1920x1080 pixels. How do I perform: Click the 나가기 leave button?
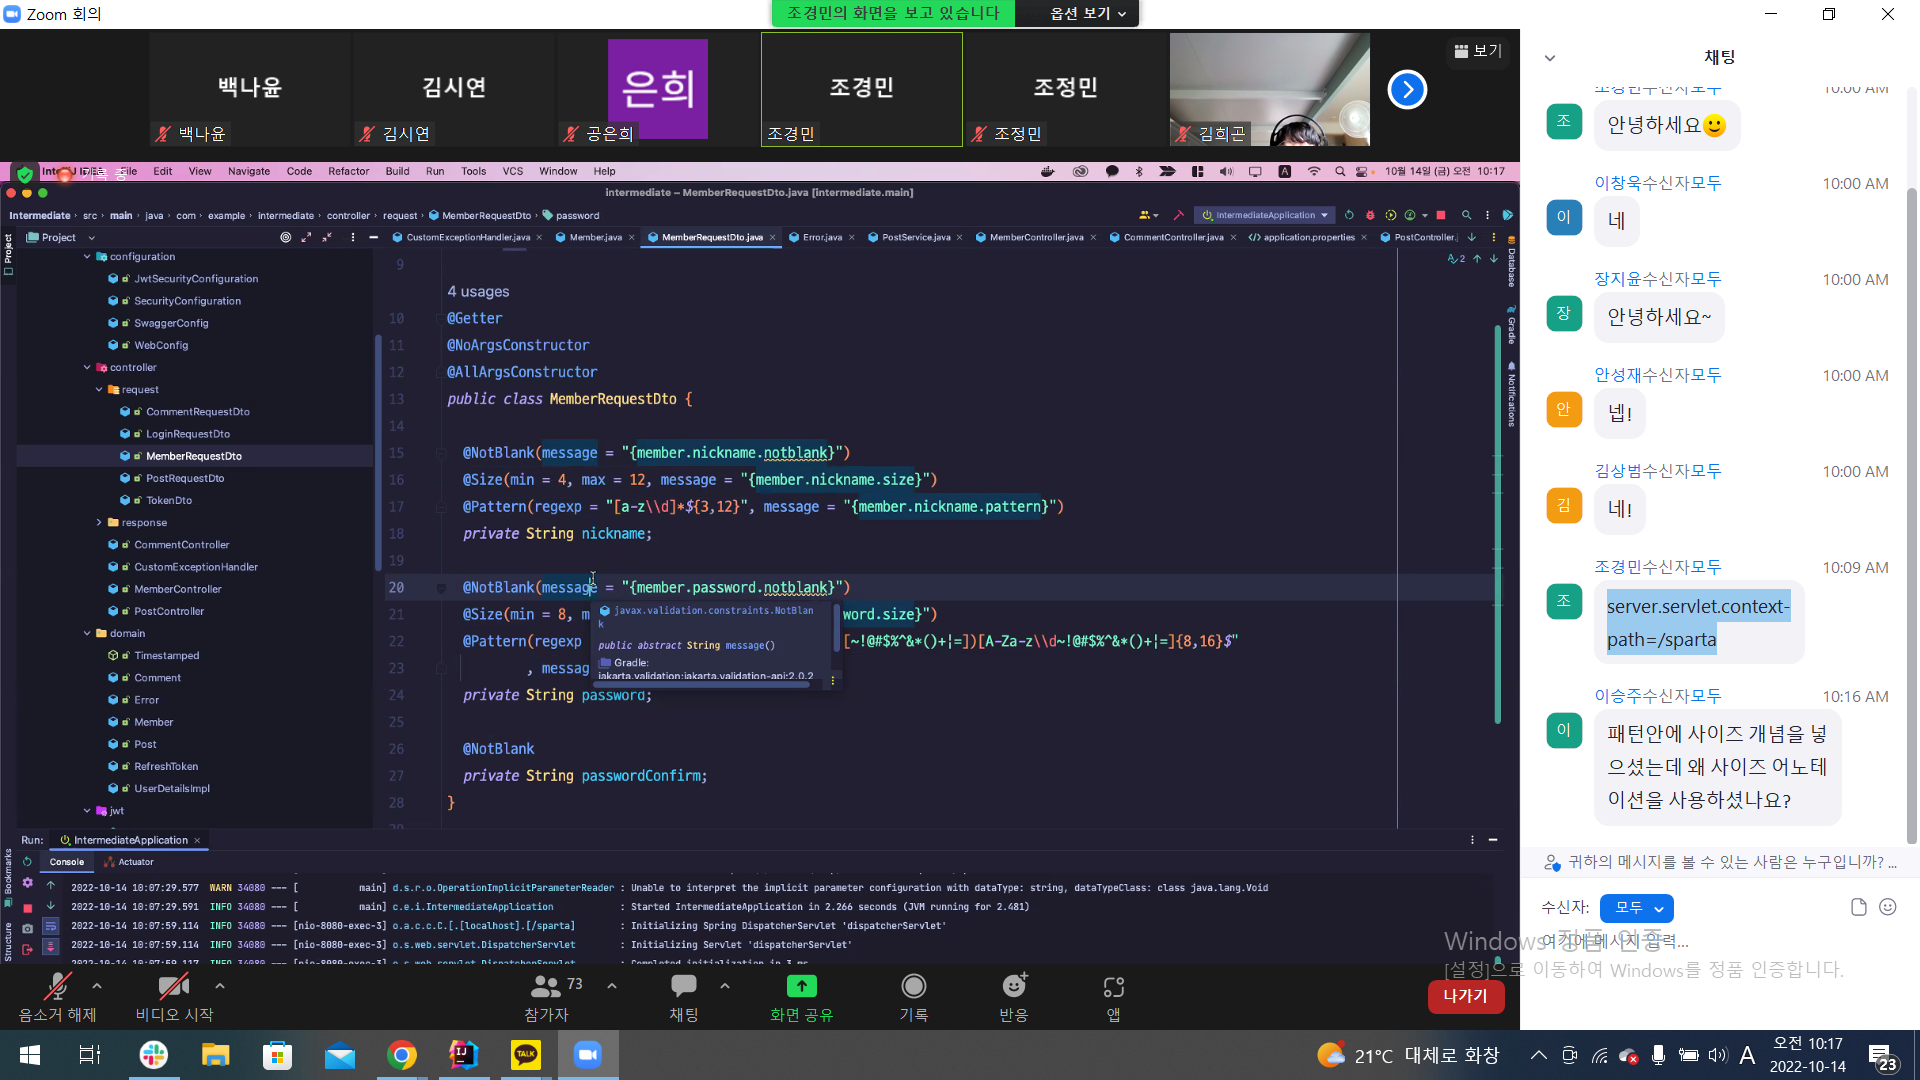tap(1465, 996)
